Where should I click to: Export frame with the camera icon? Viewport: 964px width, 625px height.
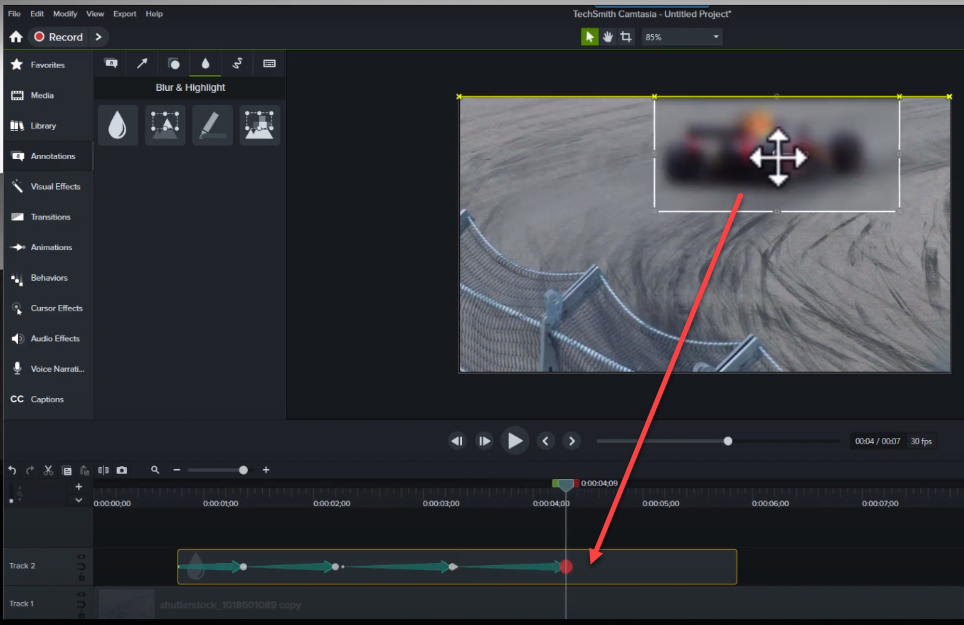[x=122, y=470]
